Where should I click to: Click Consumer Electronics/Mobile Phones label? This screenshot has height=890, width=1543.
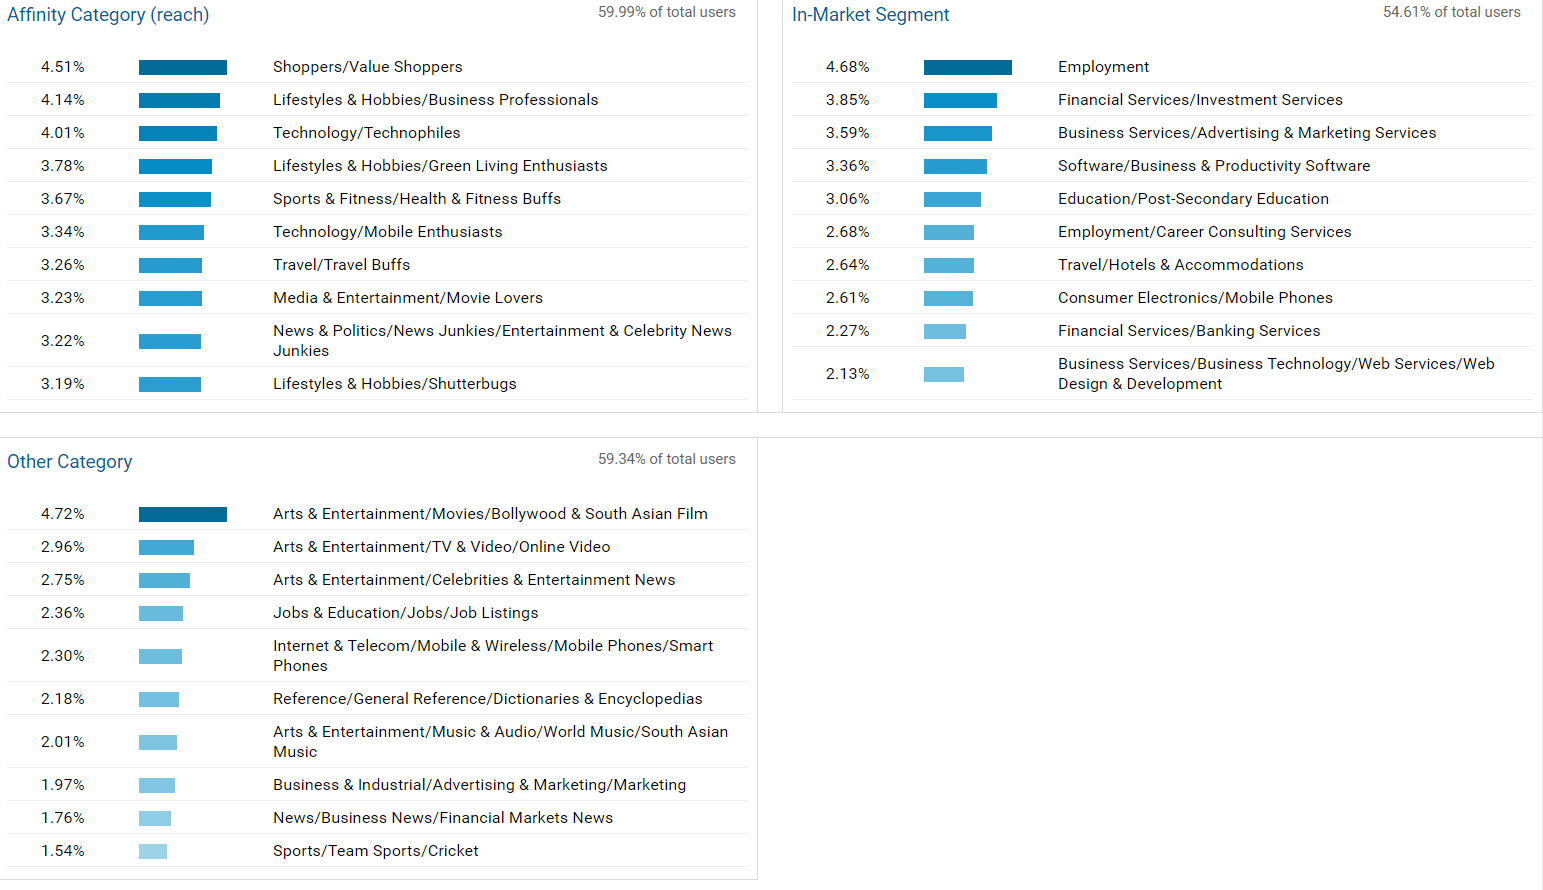pos(1195,298)
